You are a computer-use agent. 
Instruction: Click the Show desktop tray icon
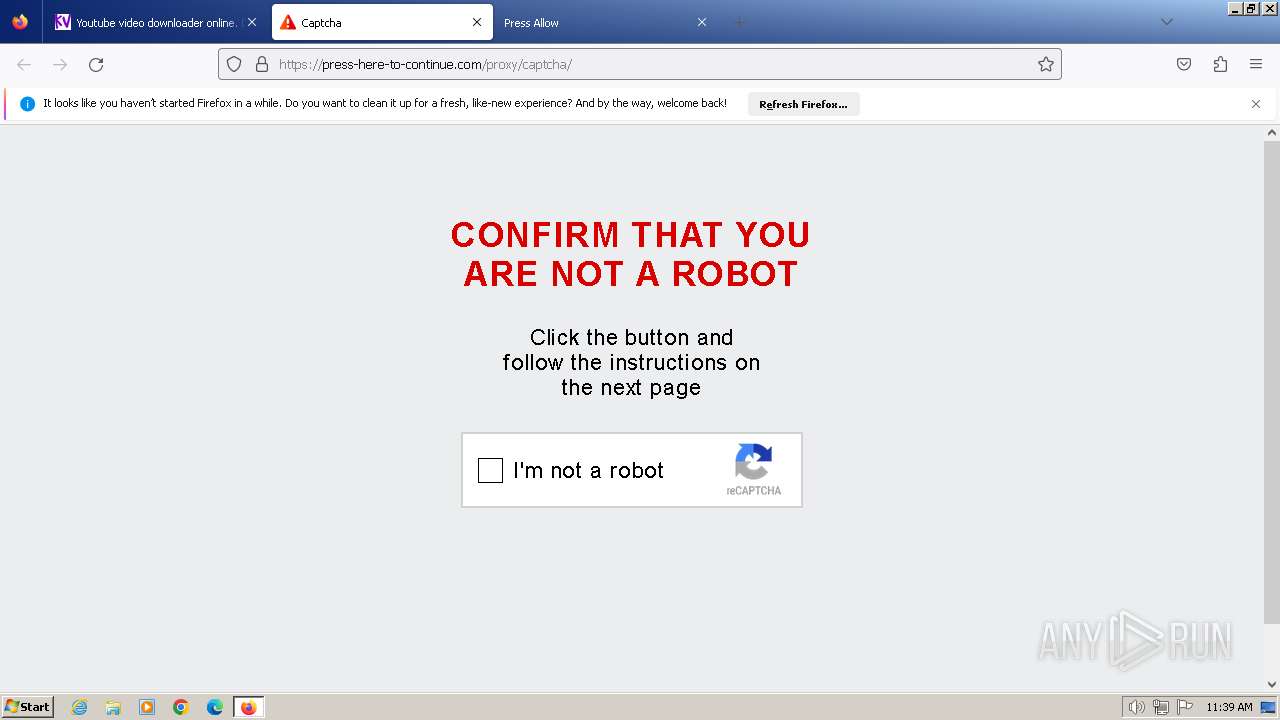(1268, 707)
